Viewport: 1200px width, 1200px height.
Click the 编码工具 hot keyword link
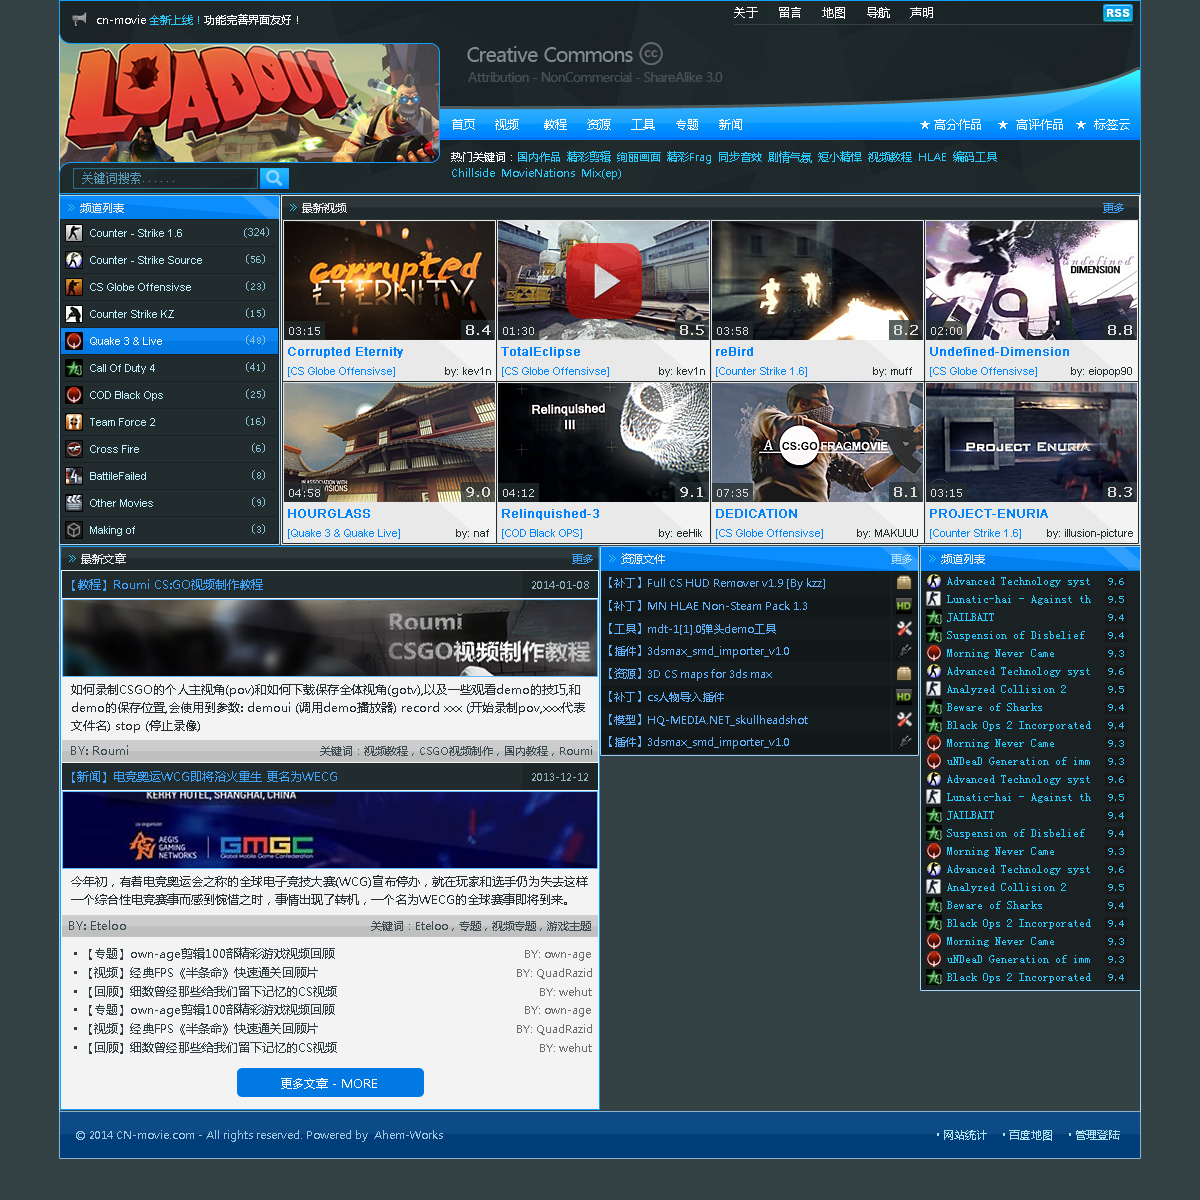coord(975,157)
